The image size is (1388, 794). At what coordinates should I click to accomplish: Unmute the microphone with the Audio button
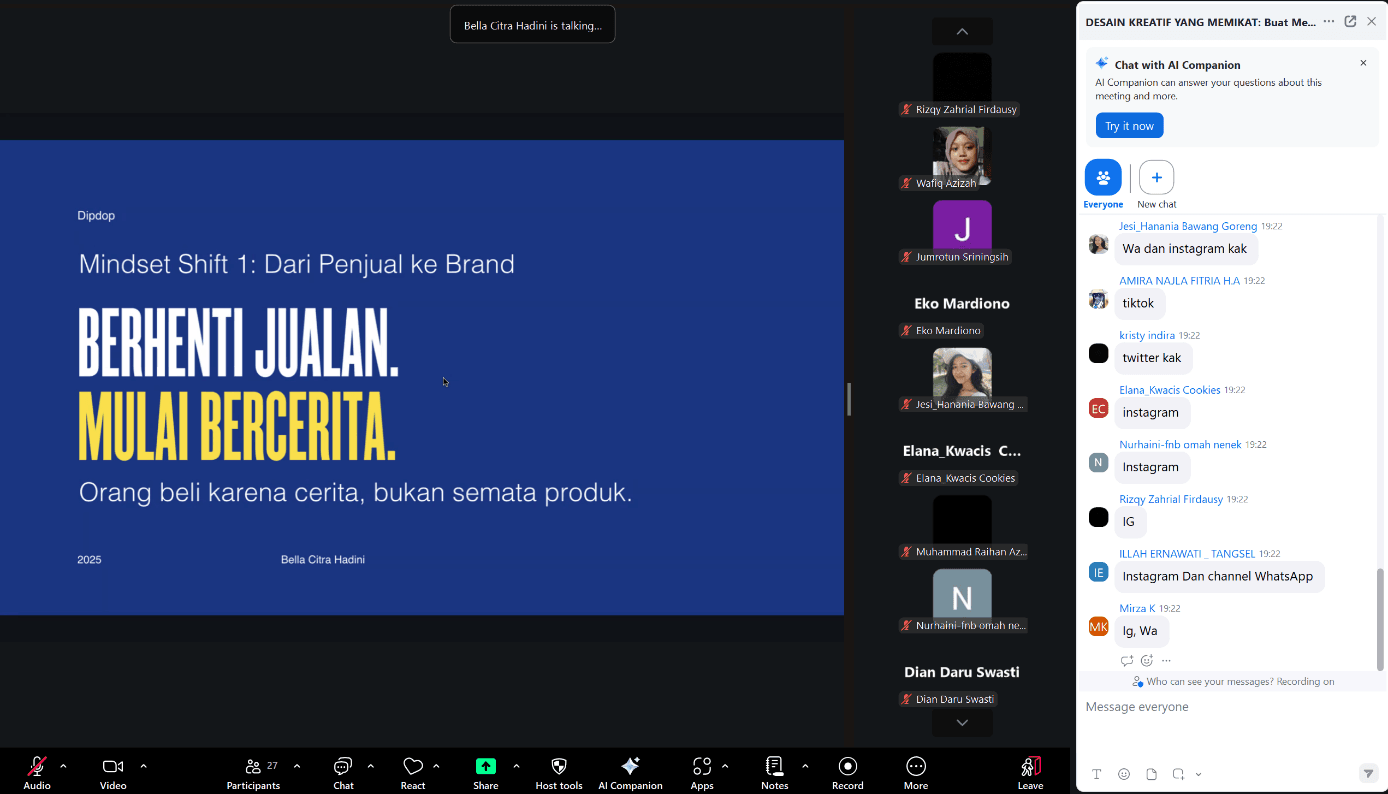coord(37,767)
